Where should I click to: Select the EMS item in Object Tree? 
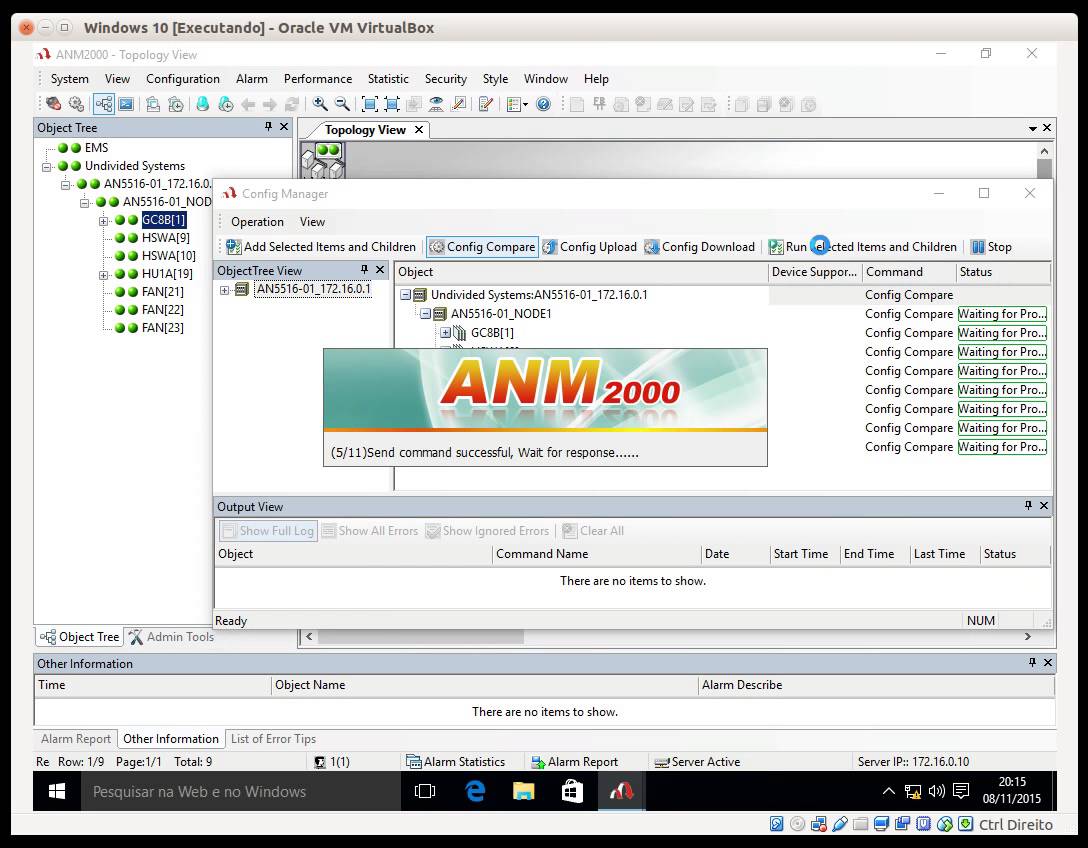point(96,148)
